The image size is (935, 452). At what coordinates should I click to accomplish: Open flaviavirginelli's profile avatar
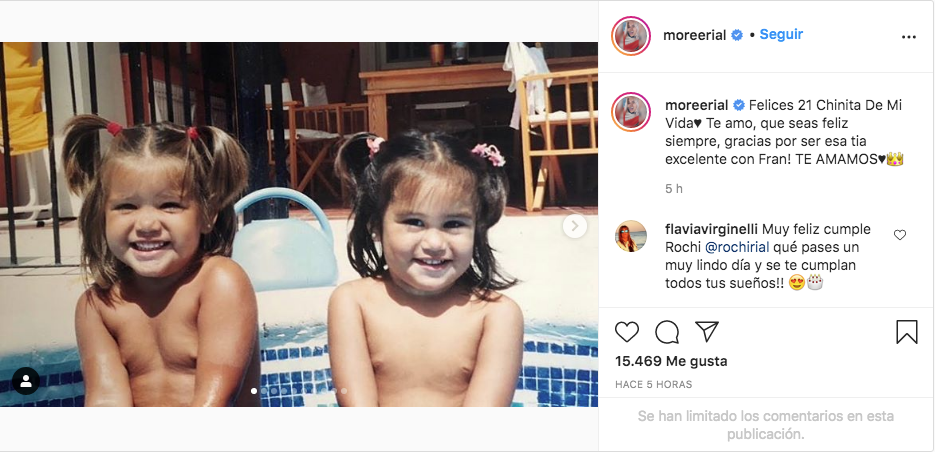pos(630,236)
